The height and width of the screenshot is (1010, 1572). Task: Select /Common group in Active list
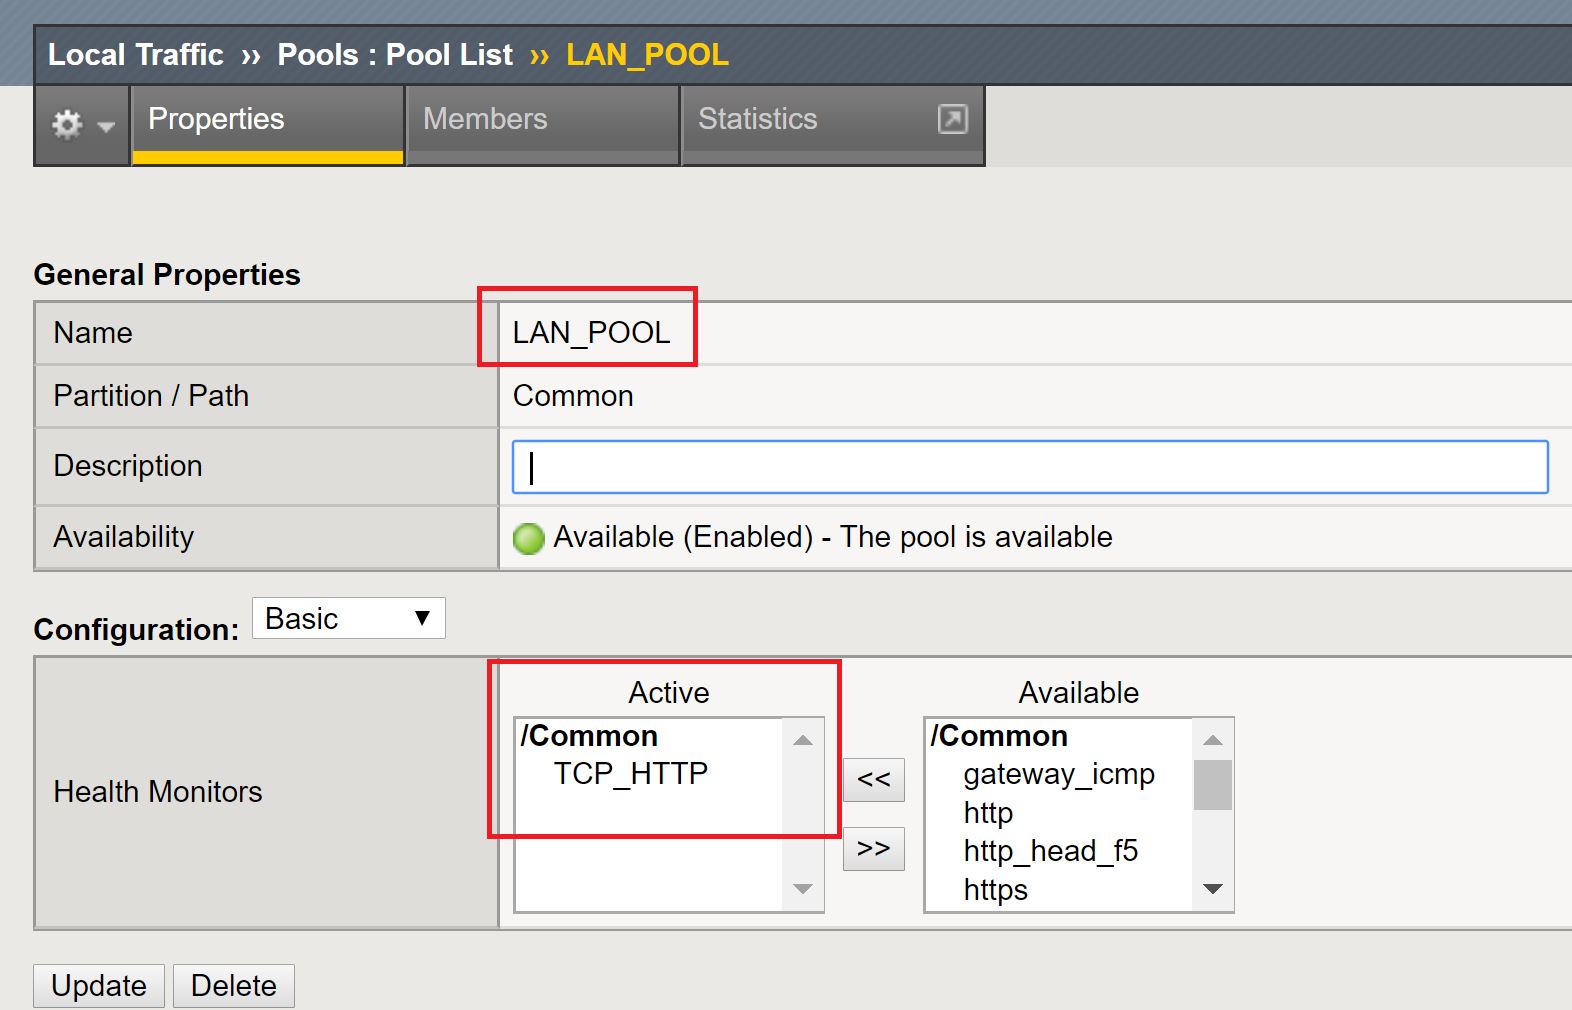589,736
